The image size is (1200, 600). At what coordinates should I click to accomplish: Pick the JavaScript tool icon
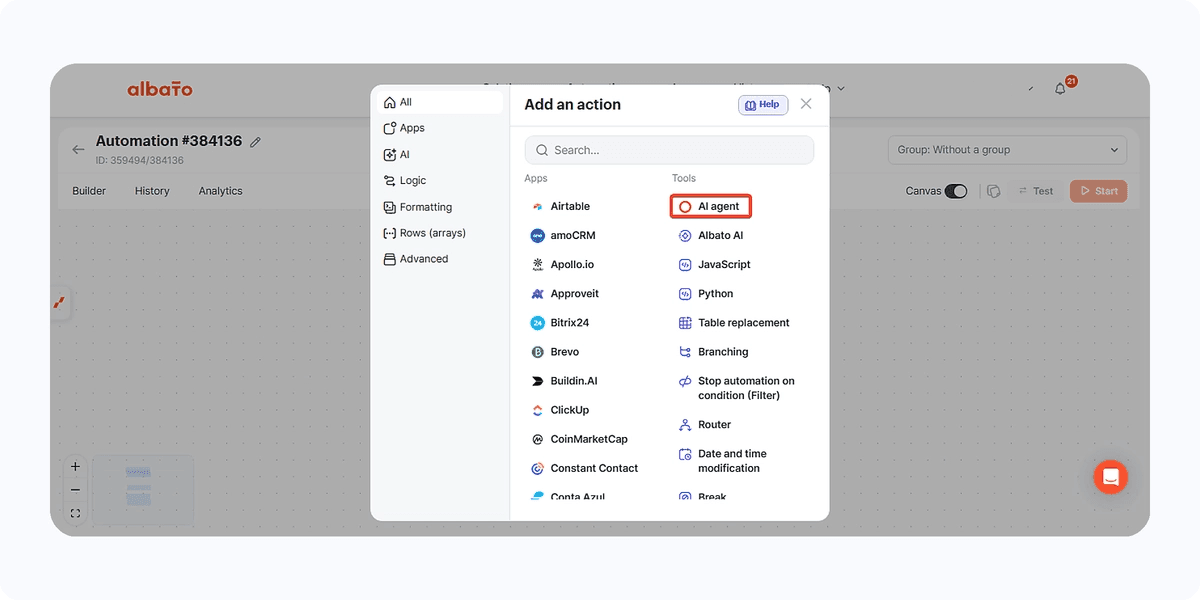685,265
